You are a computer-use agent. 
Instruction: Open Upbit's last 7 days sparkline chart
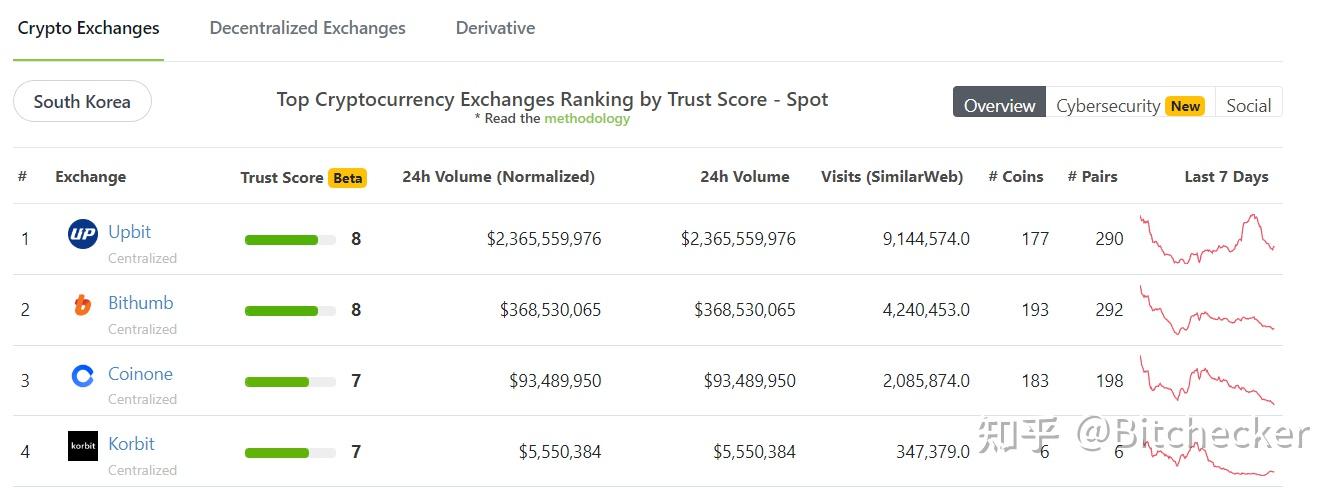(1206, 239)
